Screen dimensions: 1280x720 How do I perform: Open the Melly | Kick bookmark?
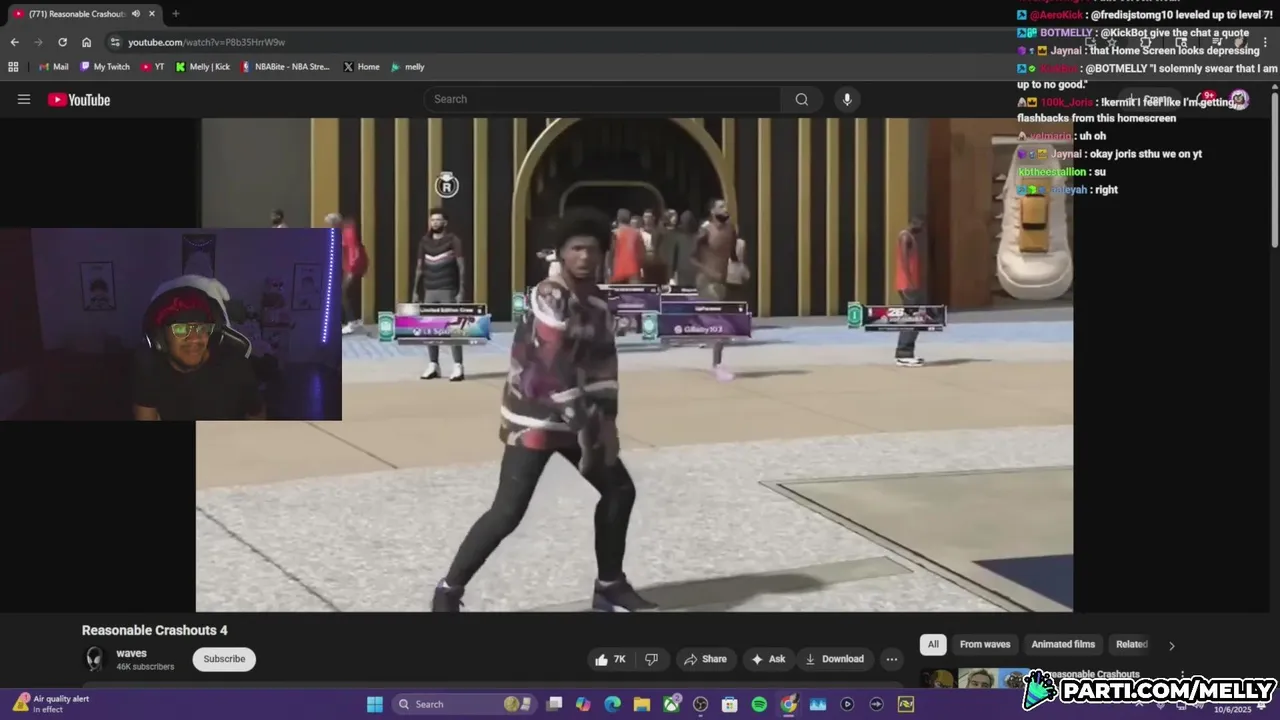click(203, 67)
